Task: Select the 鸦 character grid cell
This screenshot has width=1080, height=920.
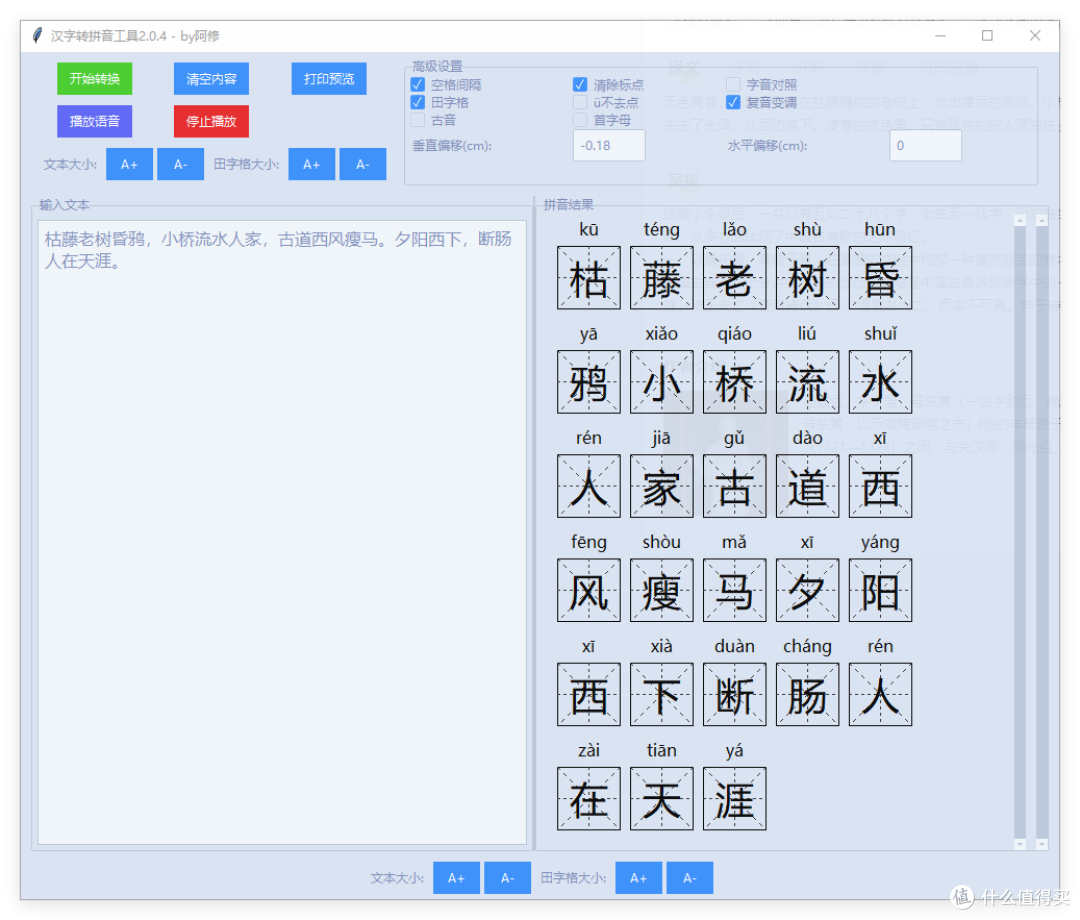Action: click(589, 382)
